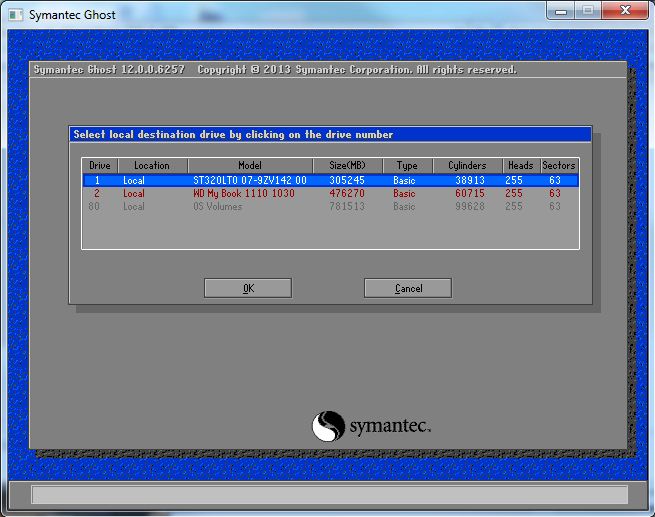Viewport: 655px width, 517px height.
Task: Click the 476270 size value
Action: (347, 193)
